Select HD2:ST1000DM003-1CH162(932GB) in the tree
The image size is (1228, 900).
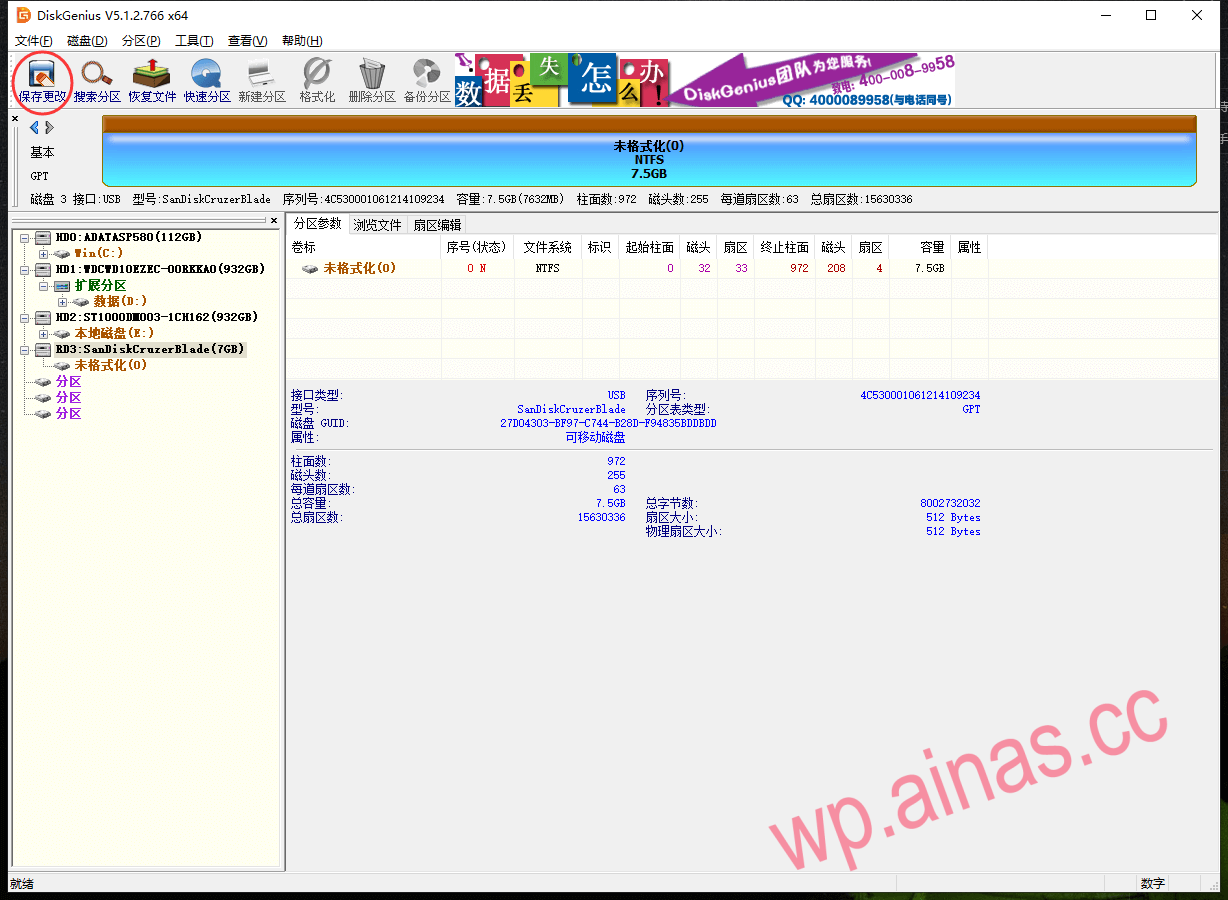[x=157, y=318]
